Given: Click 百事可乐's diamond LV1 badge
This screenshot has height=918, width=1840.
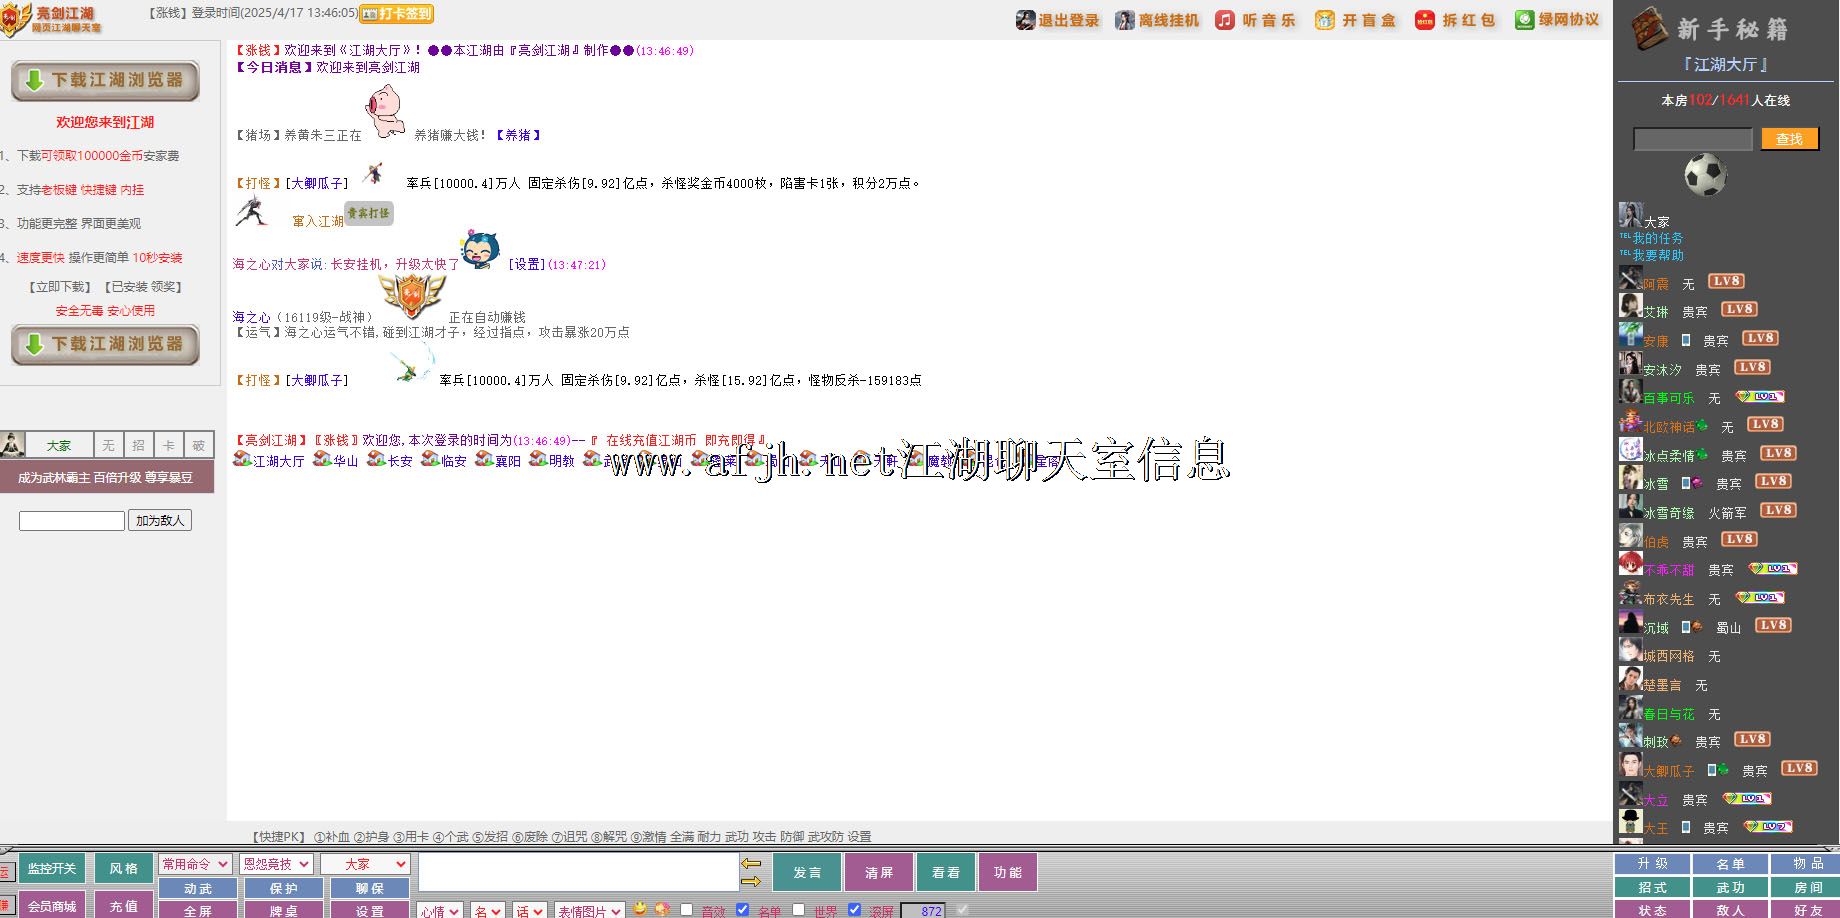Looking at the screenshot, I should [x=1760, y=397].
